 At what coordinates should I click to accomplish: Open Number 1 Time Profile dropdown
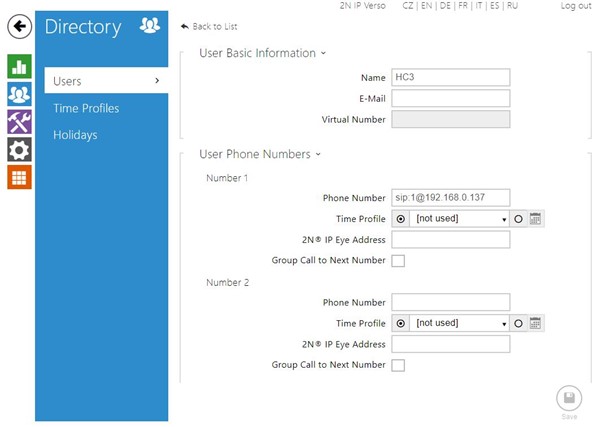tap(460, 218)
